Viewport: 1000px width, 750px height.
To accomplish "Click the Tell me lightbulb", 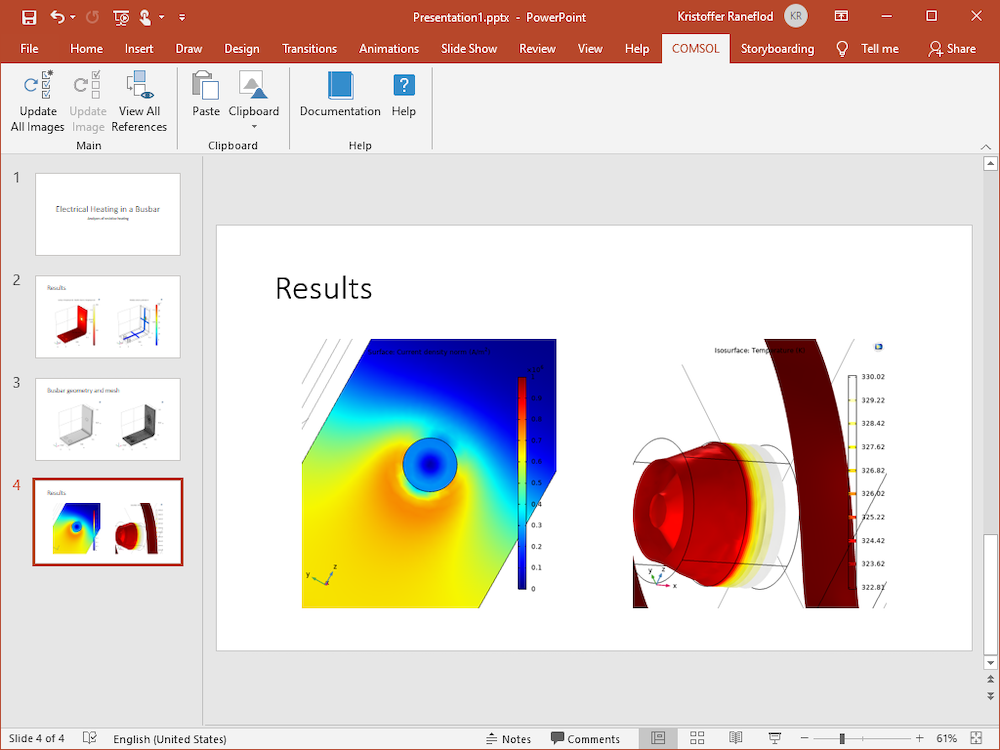I will 842,49.
